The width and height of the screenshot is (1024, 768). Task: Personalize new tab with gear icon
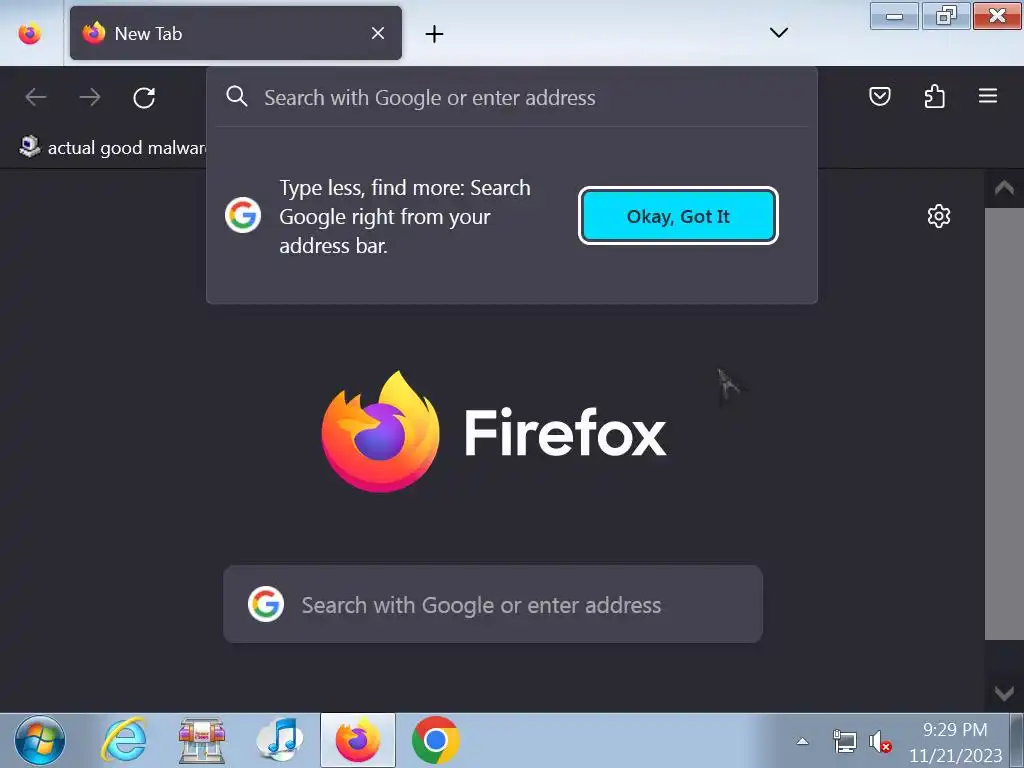click(938, 216)
